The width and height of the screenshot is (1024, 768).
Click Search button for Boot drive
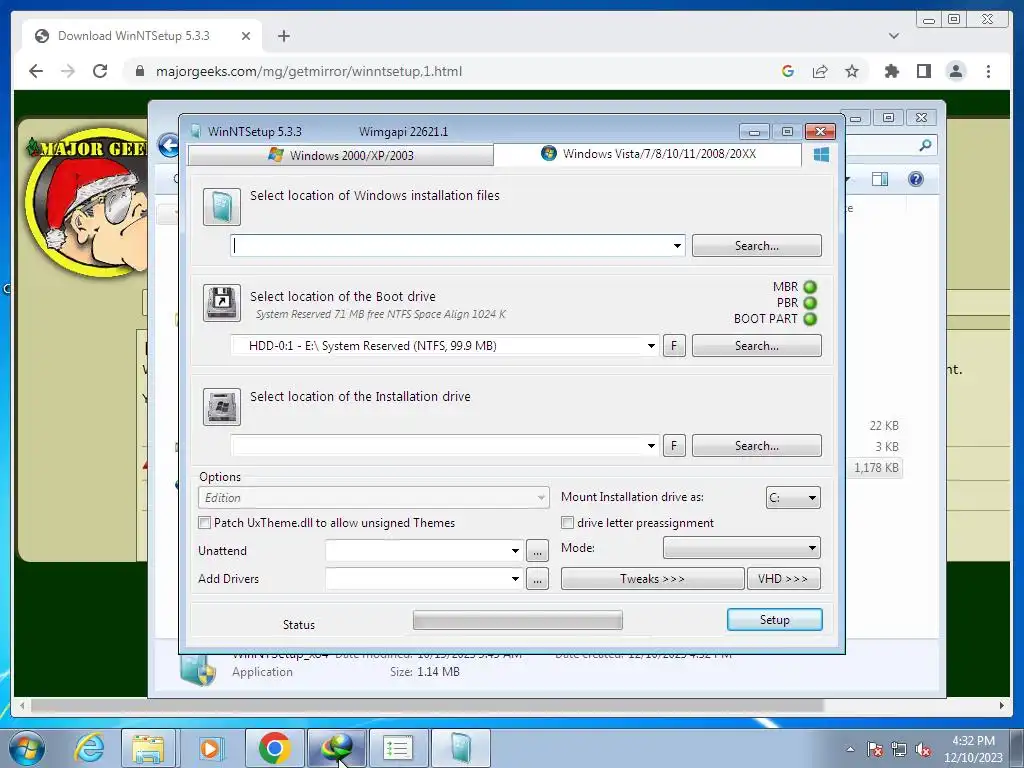(756, 345)
